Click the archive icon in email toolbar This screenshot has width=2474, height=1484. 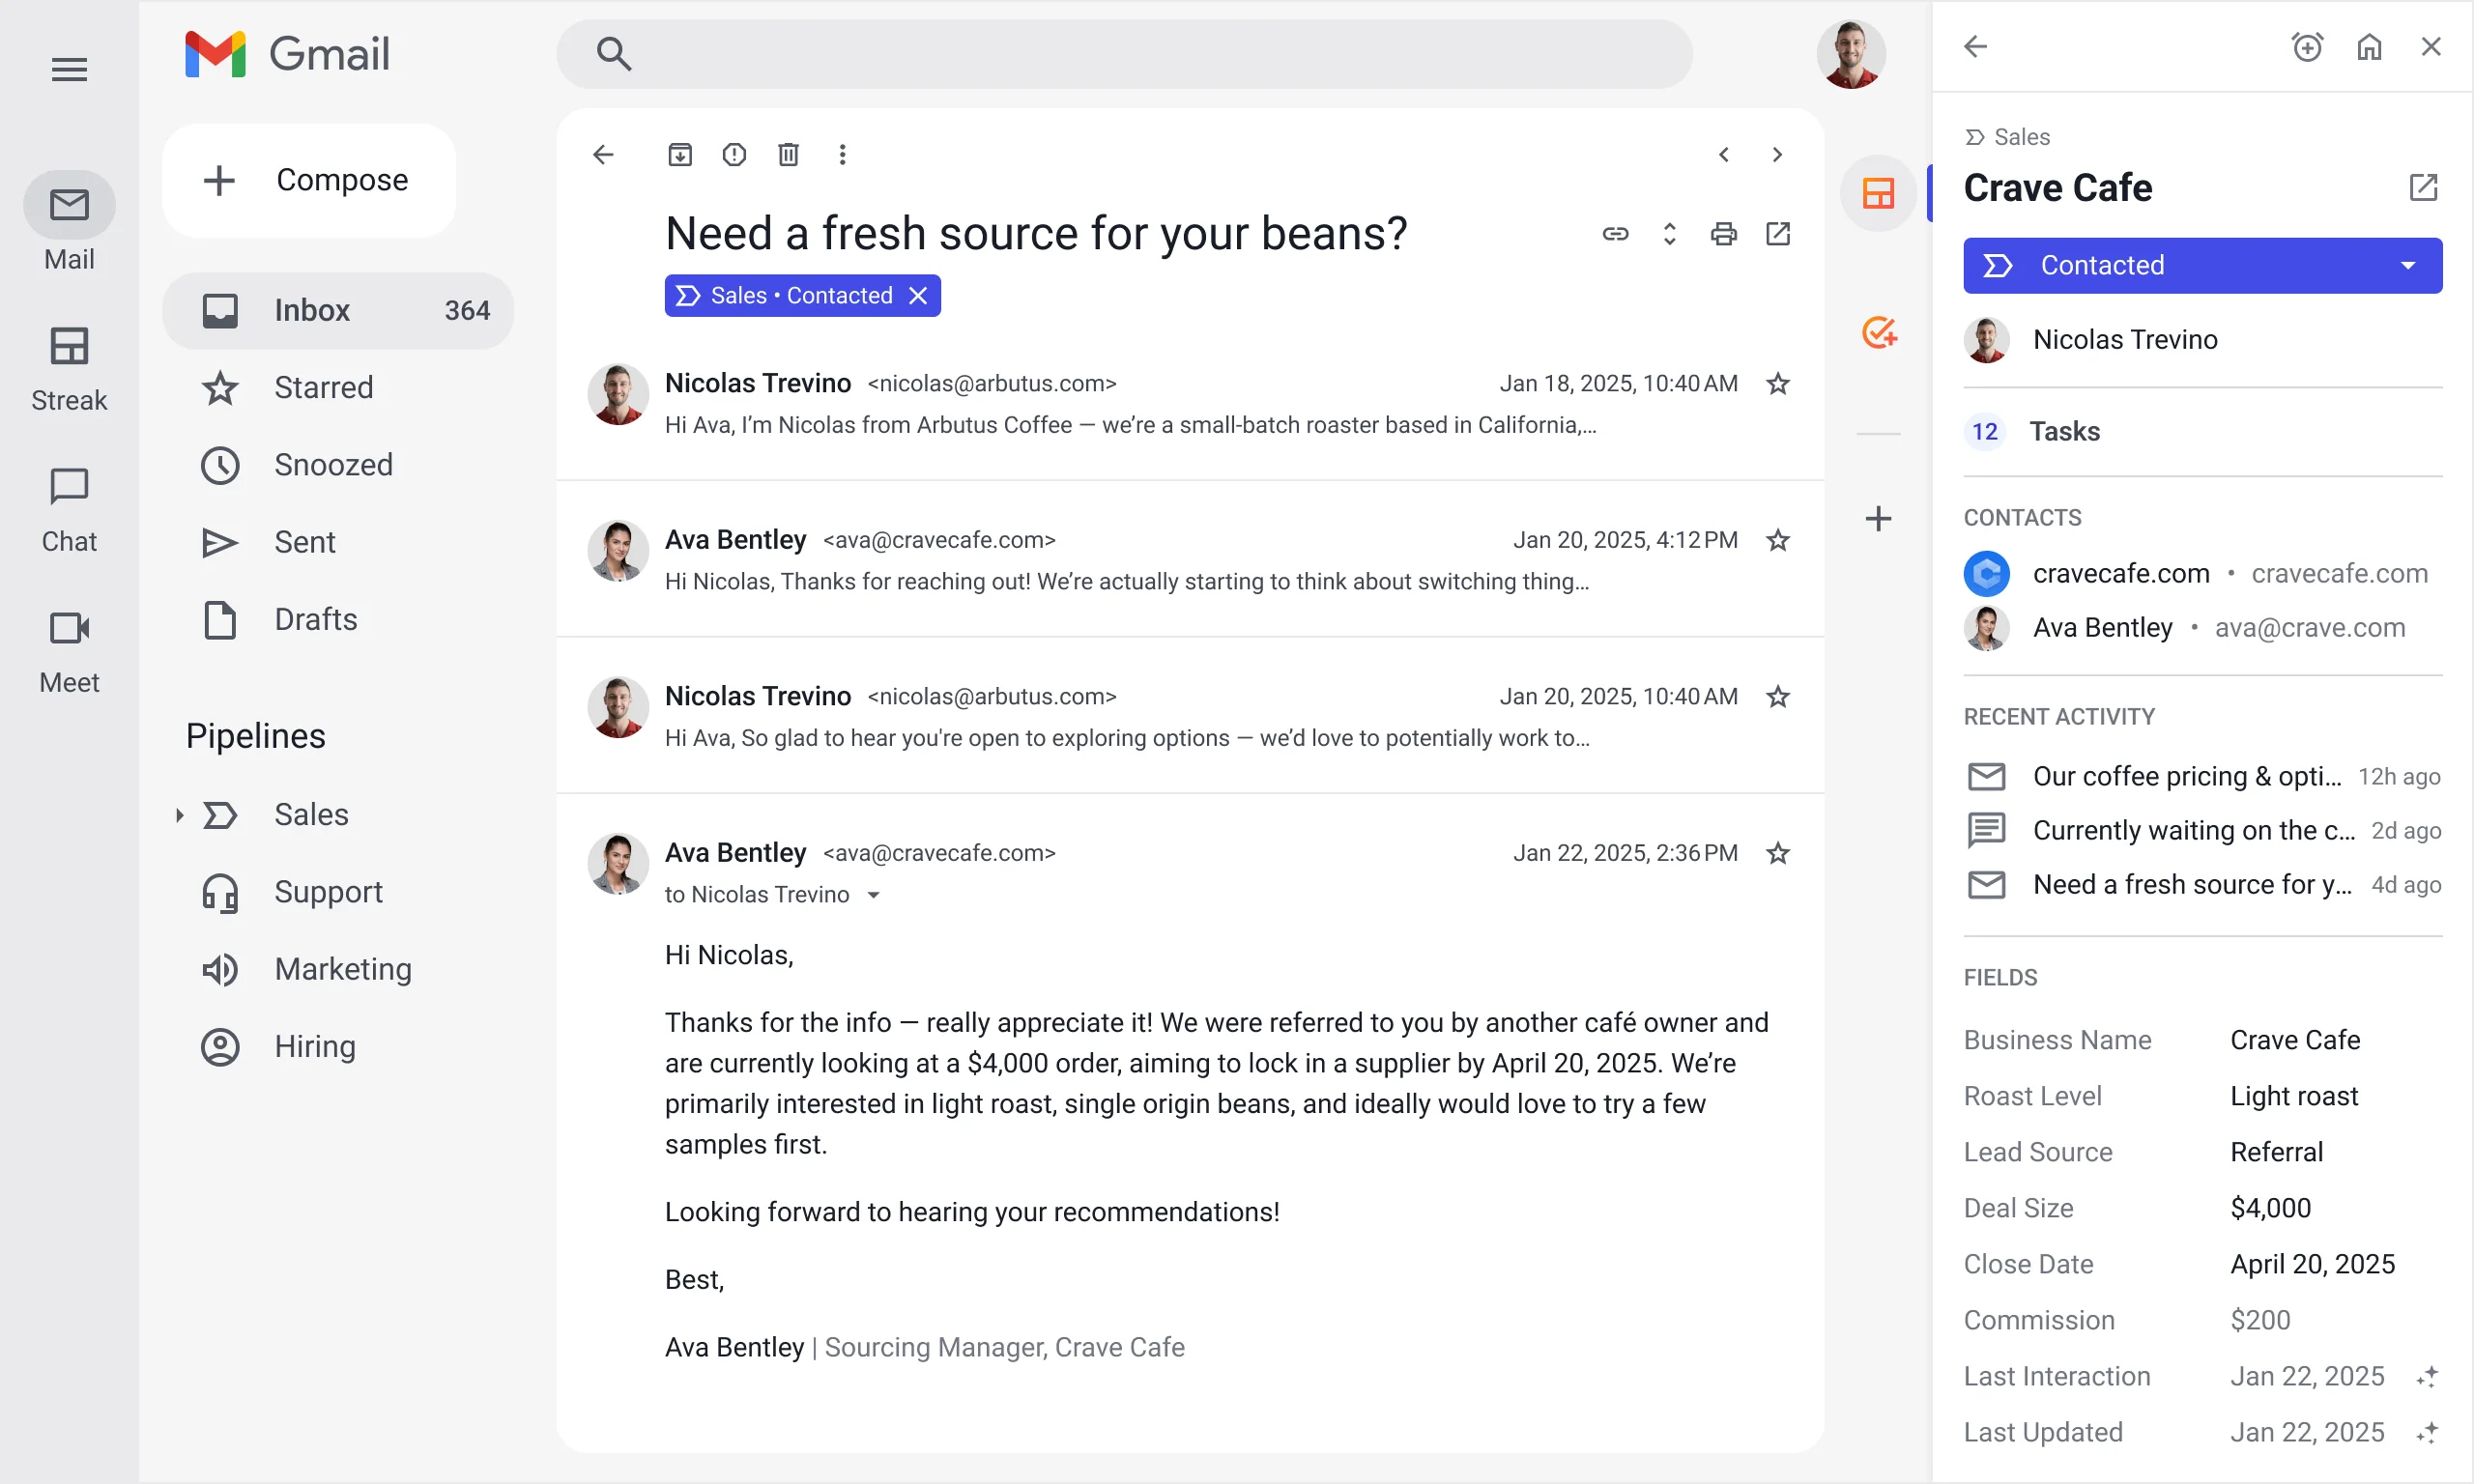(680, 154)
